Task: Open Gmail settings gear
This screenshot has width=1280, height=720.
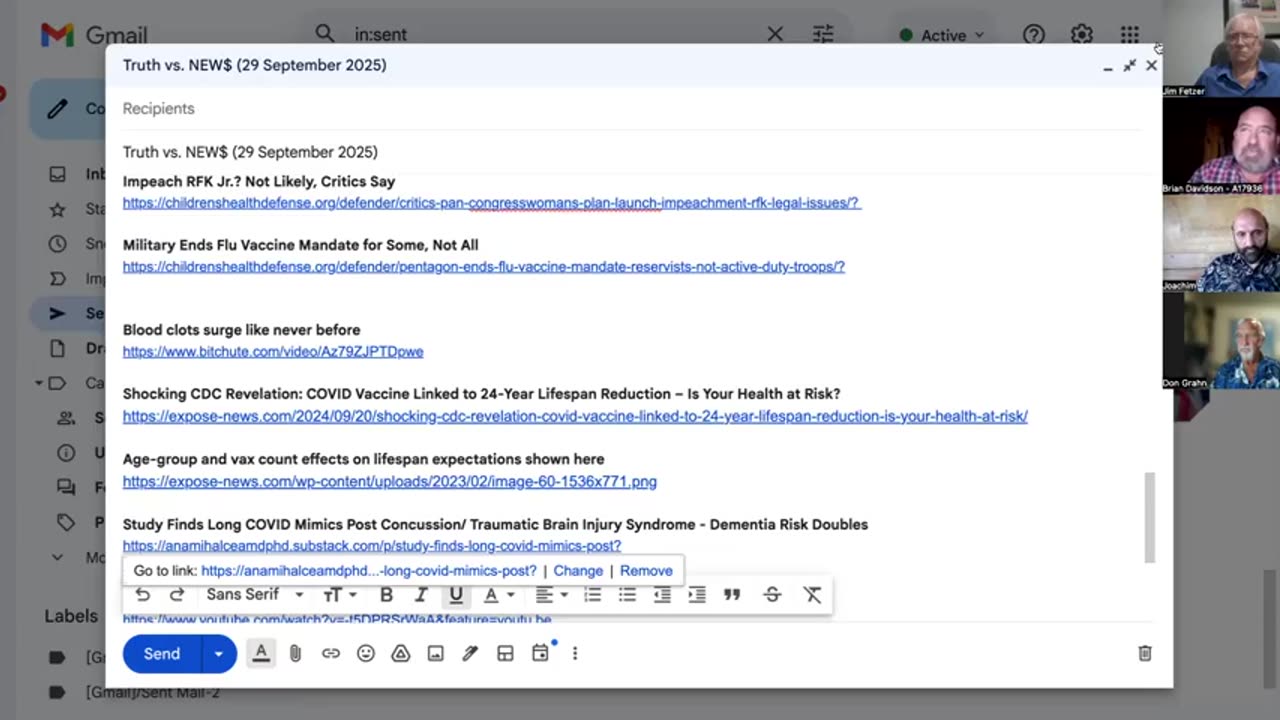Action: [x=1082, y=35]
